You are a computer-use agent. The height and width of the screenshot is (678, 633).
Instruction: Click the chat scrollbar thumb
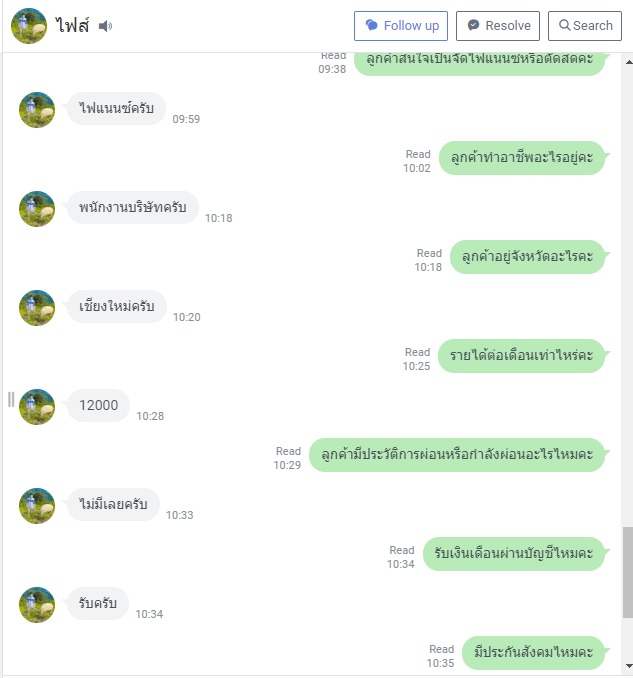(628, 572)
